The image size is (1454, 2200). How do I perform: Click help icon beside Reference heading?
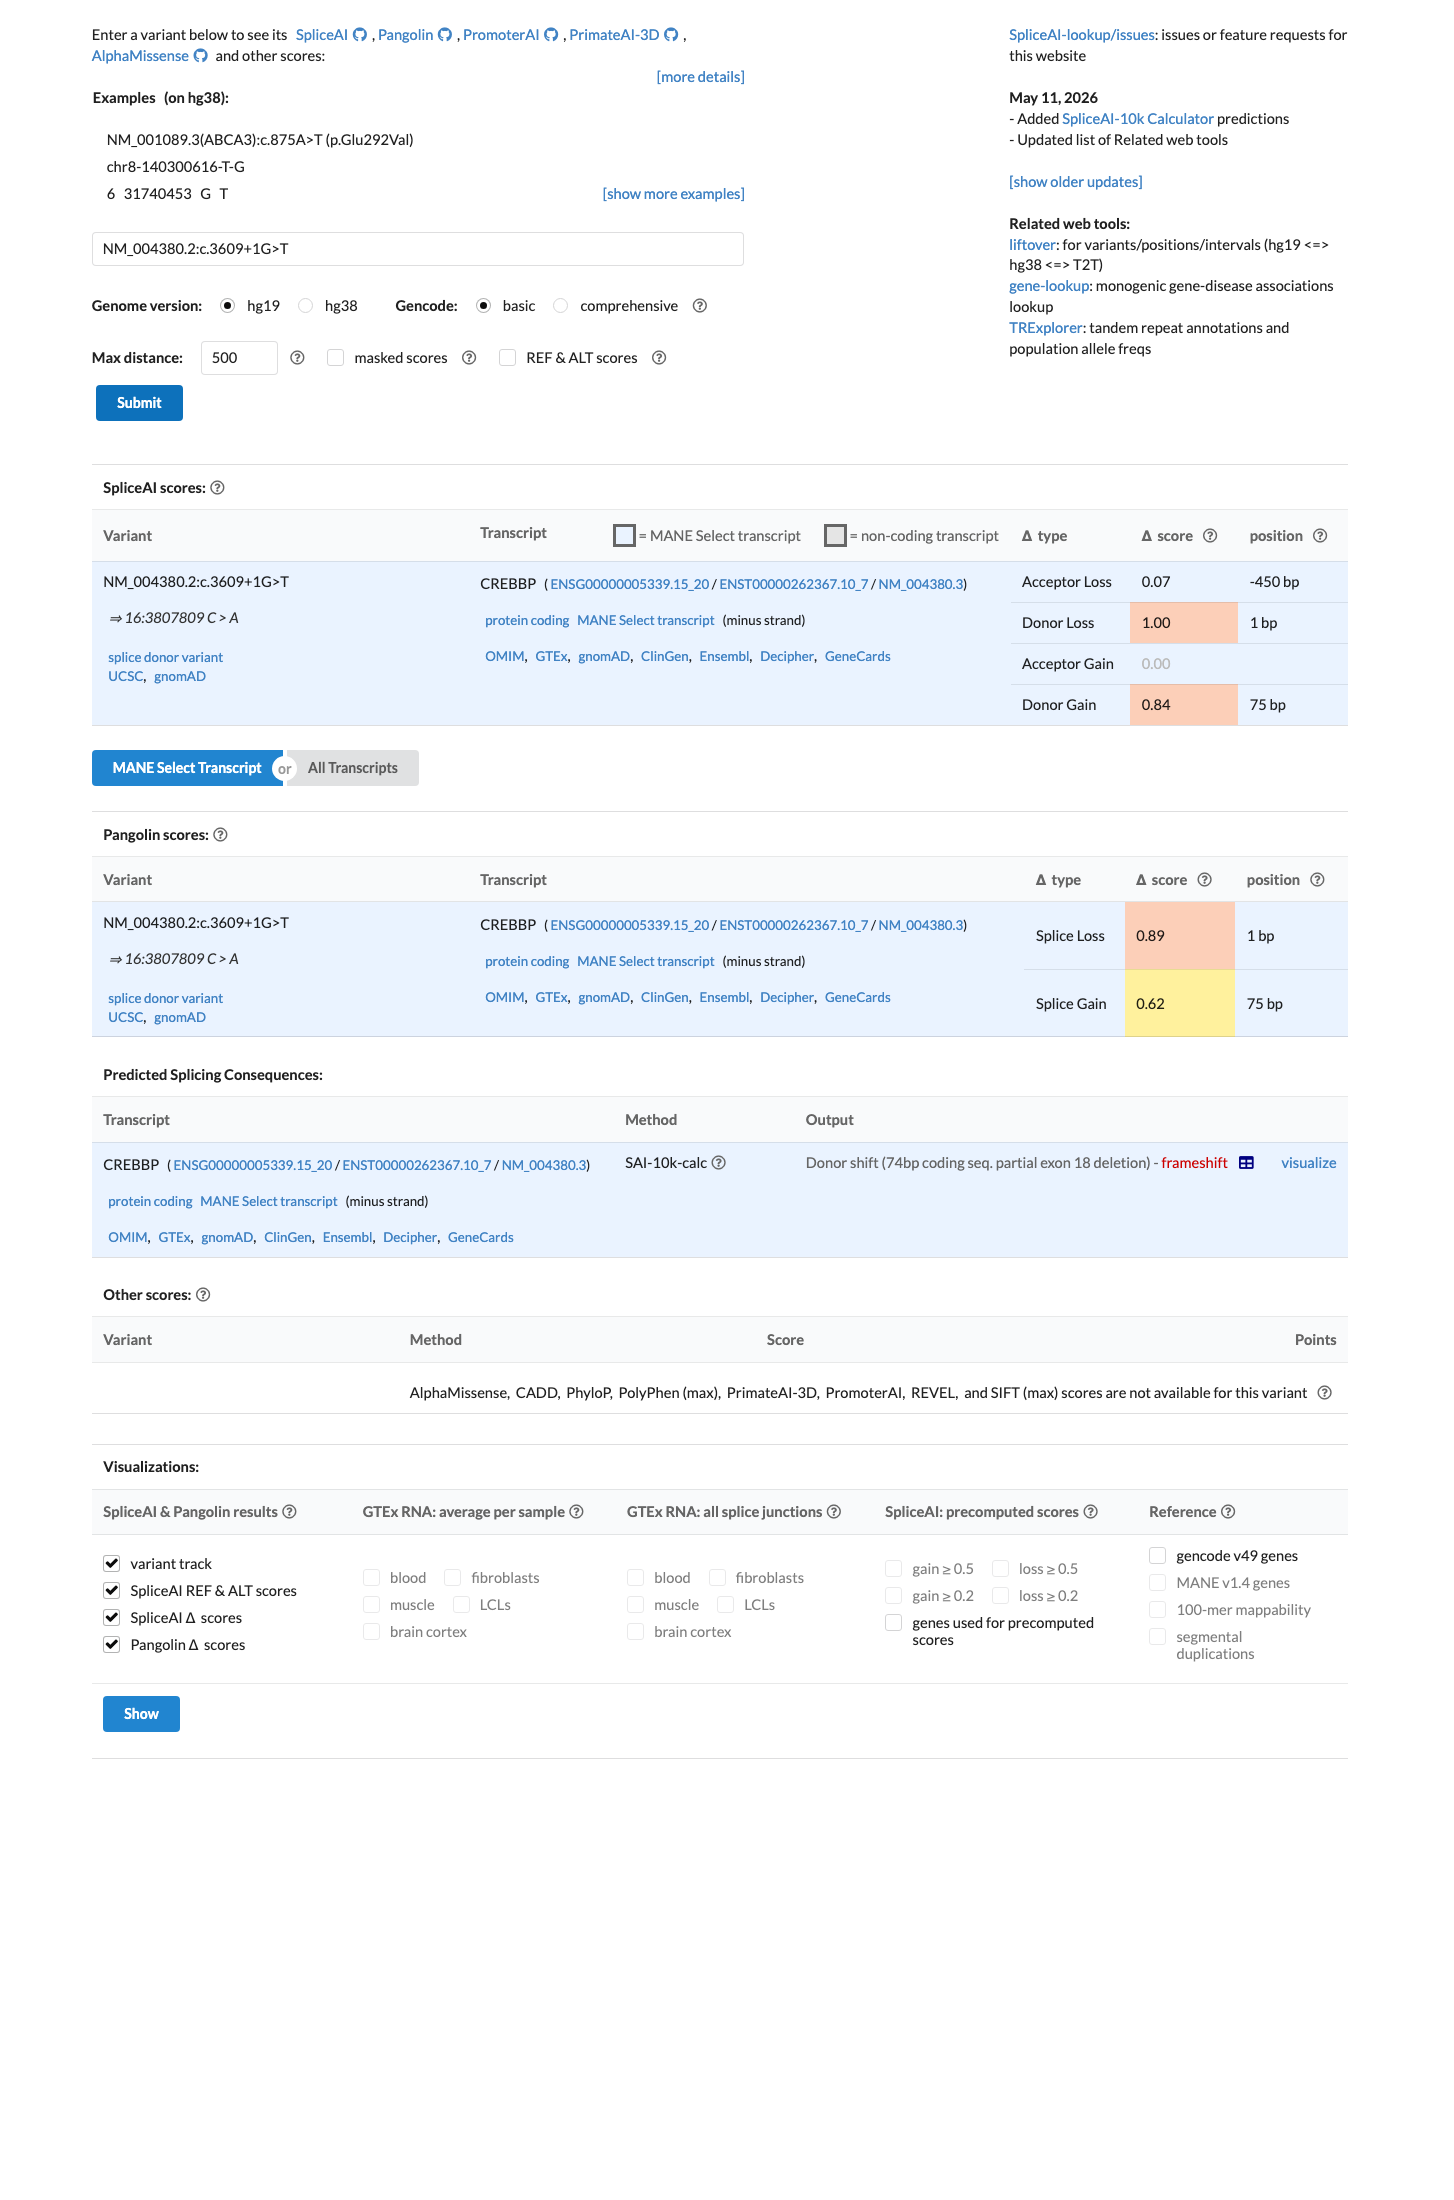1228,1512
